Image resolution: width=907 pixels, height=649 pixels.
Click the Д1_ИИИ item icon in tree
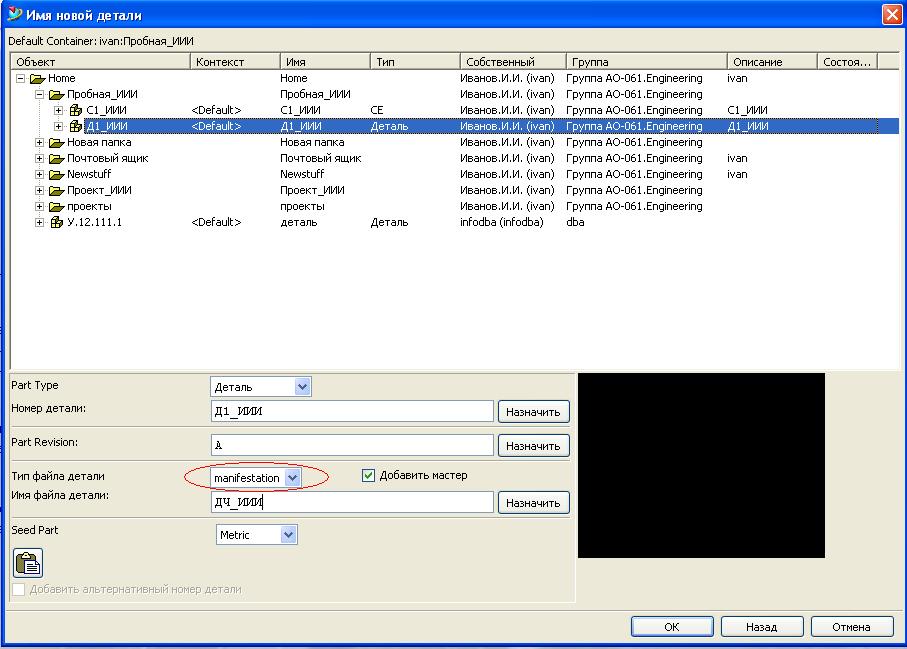(76, 126)
